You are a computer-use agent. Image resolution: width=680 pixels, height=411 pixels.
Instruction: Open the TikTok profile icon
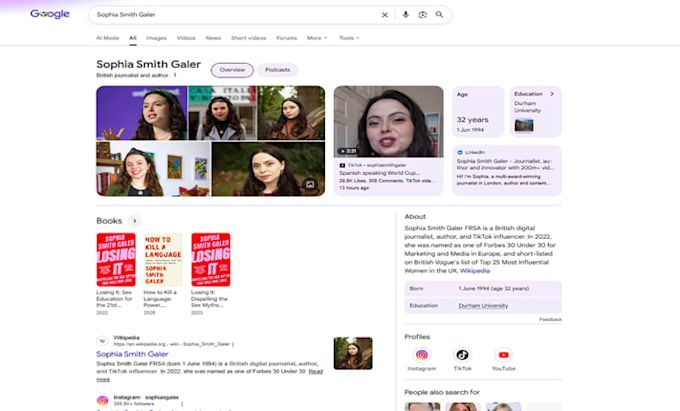pyautogui.click(x=462, y=355)
